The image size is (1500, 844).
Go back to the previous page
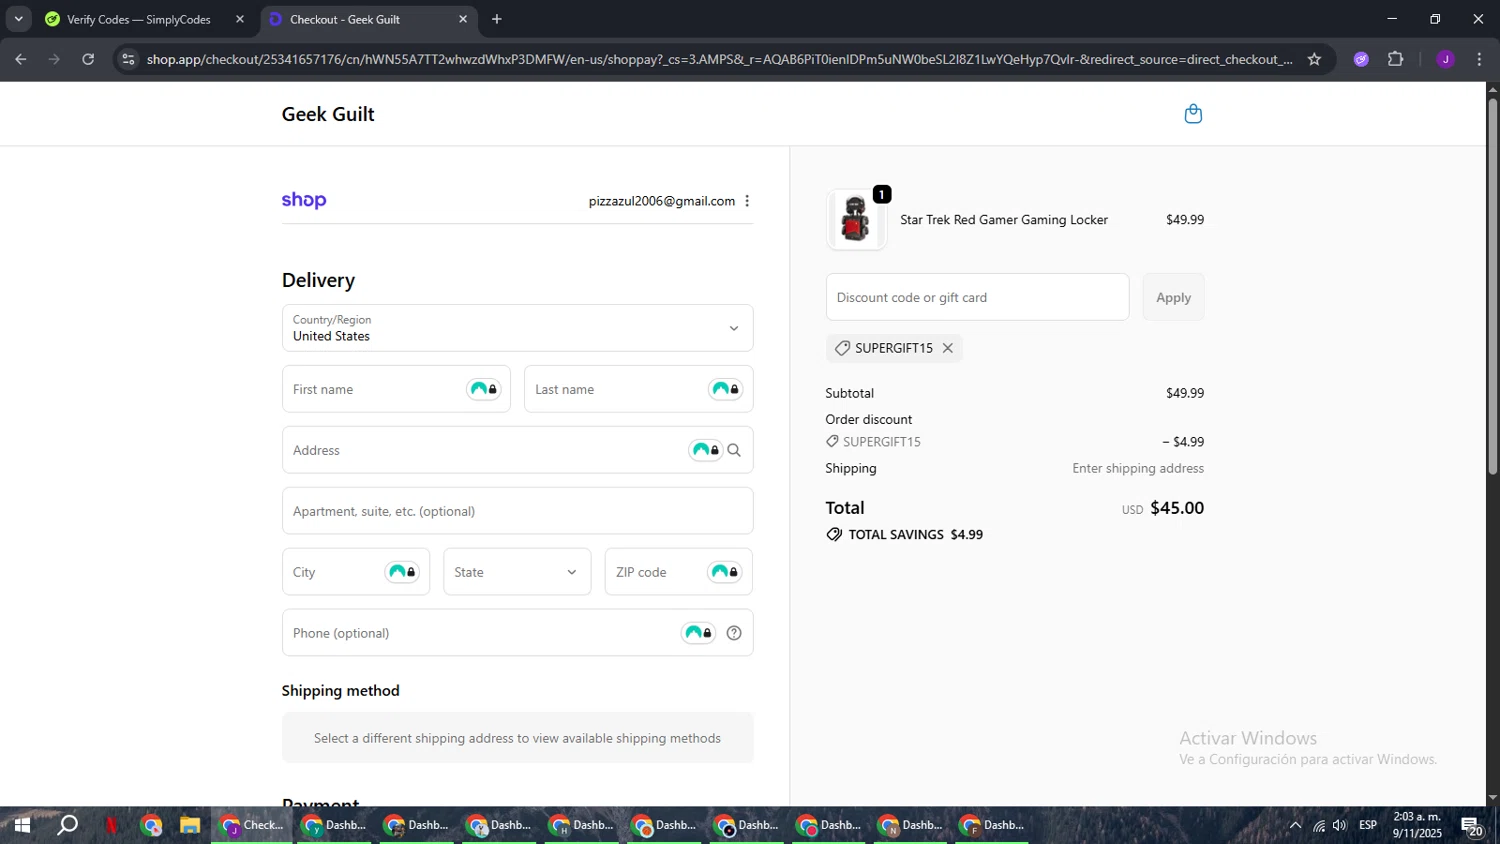(20, 59)
